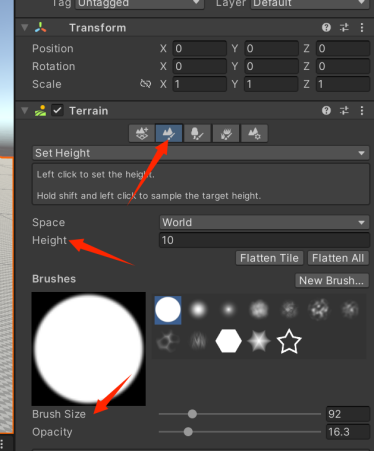Toggle constrained proportions for Scale
374x452 pixels.
point(146,84)
